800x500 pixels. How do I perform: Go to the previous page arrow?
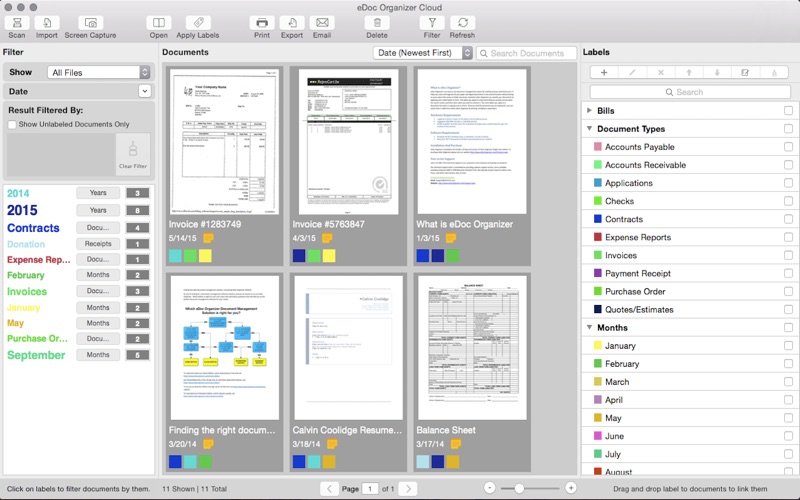pos(329,489)
